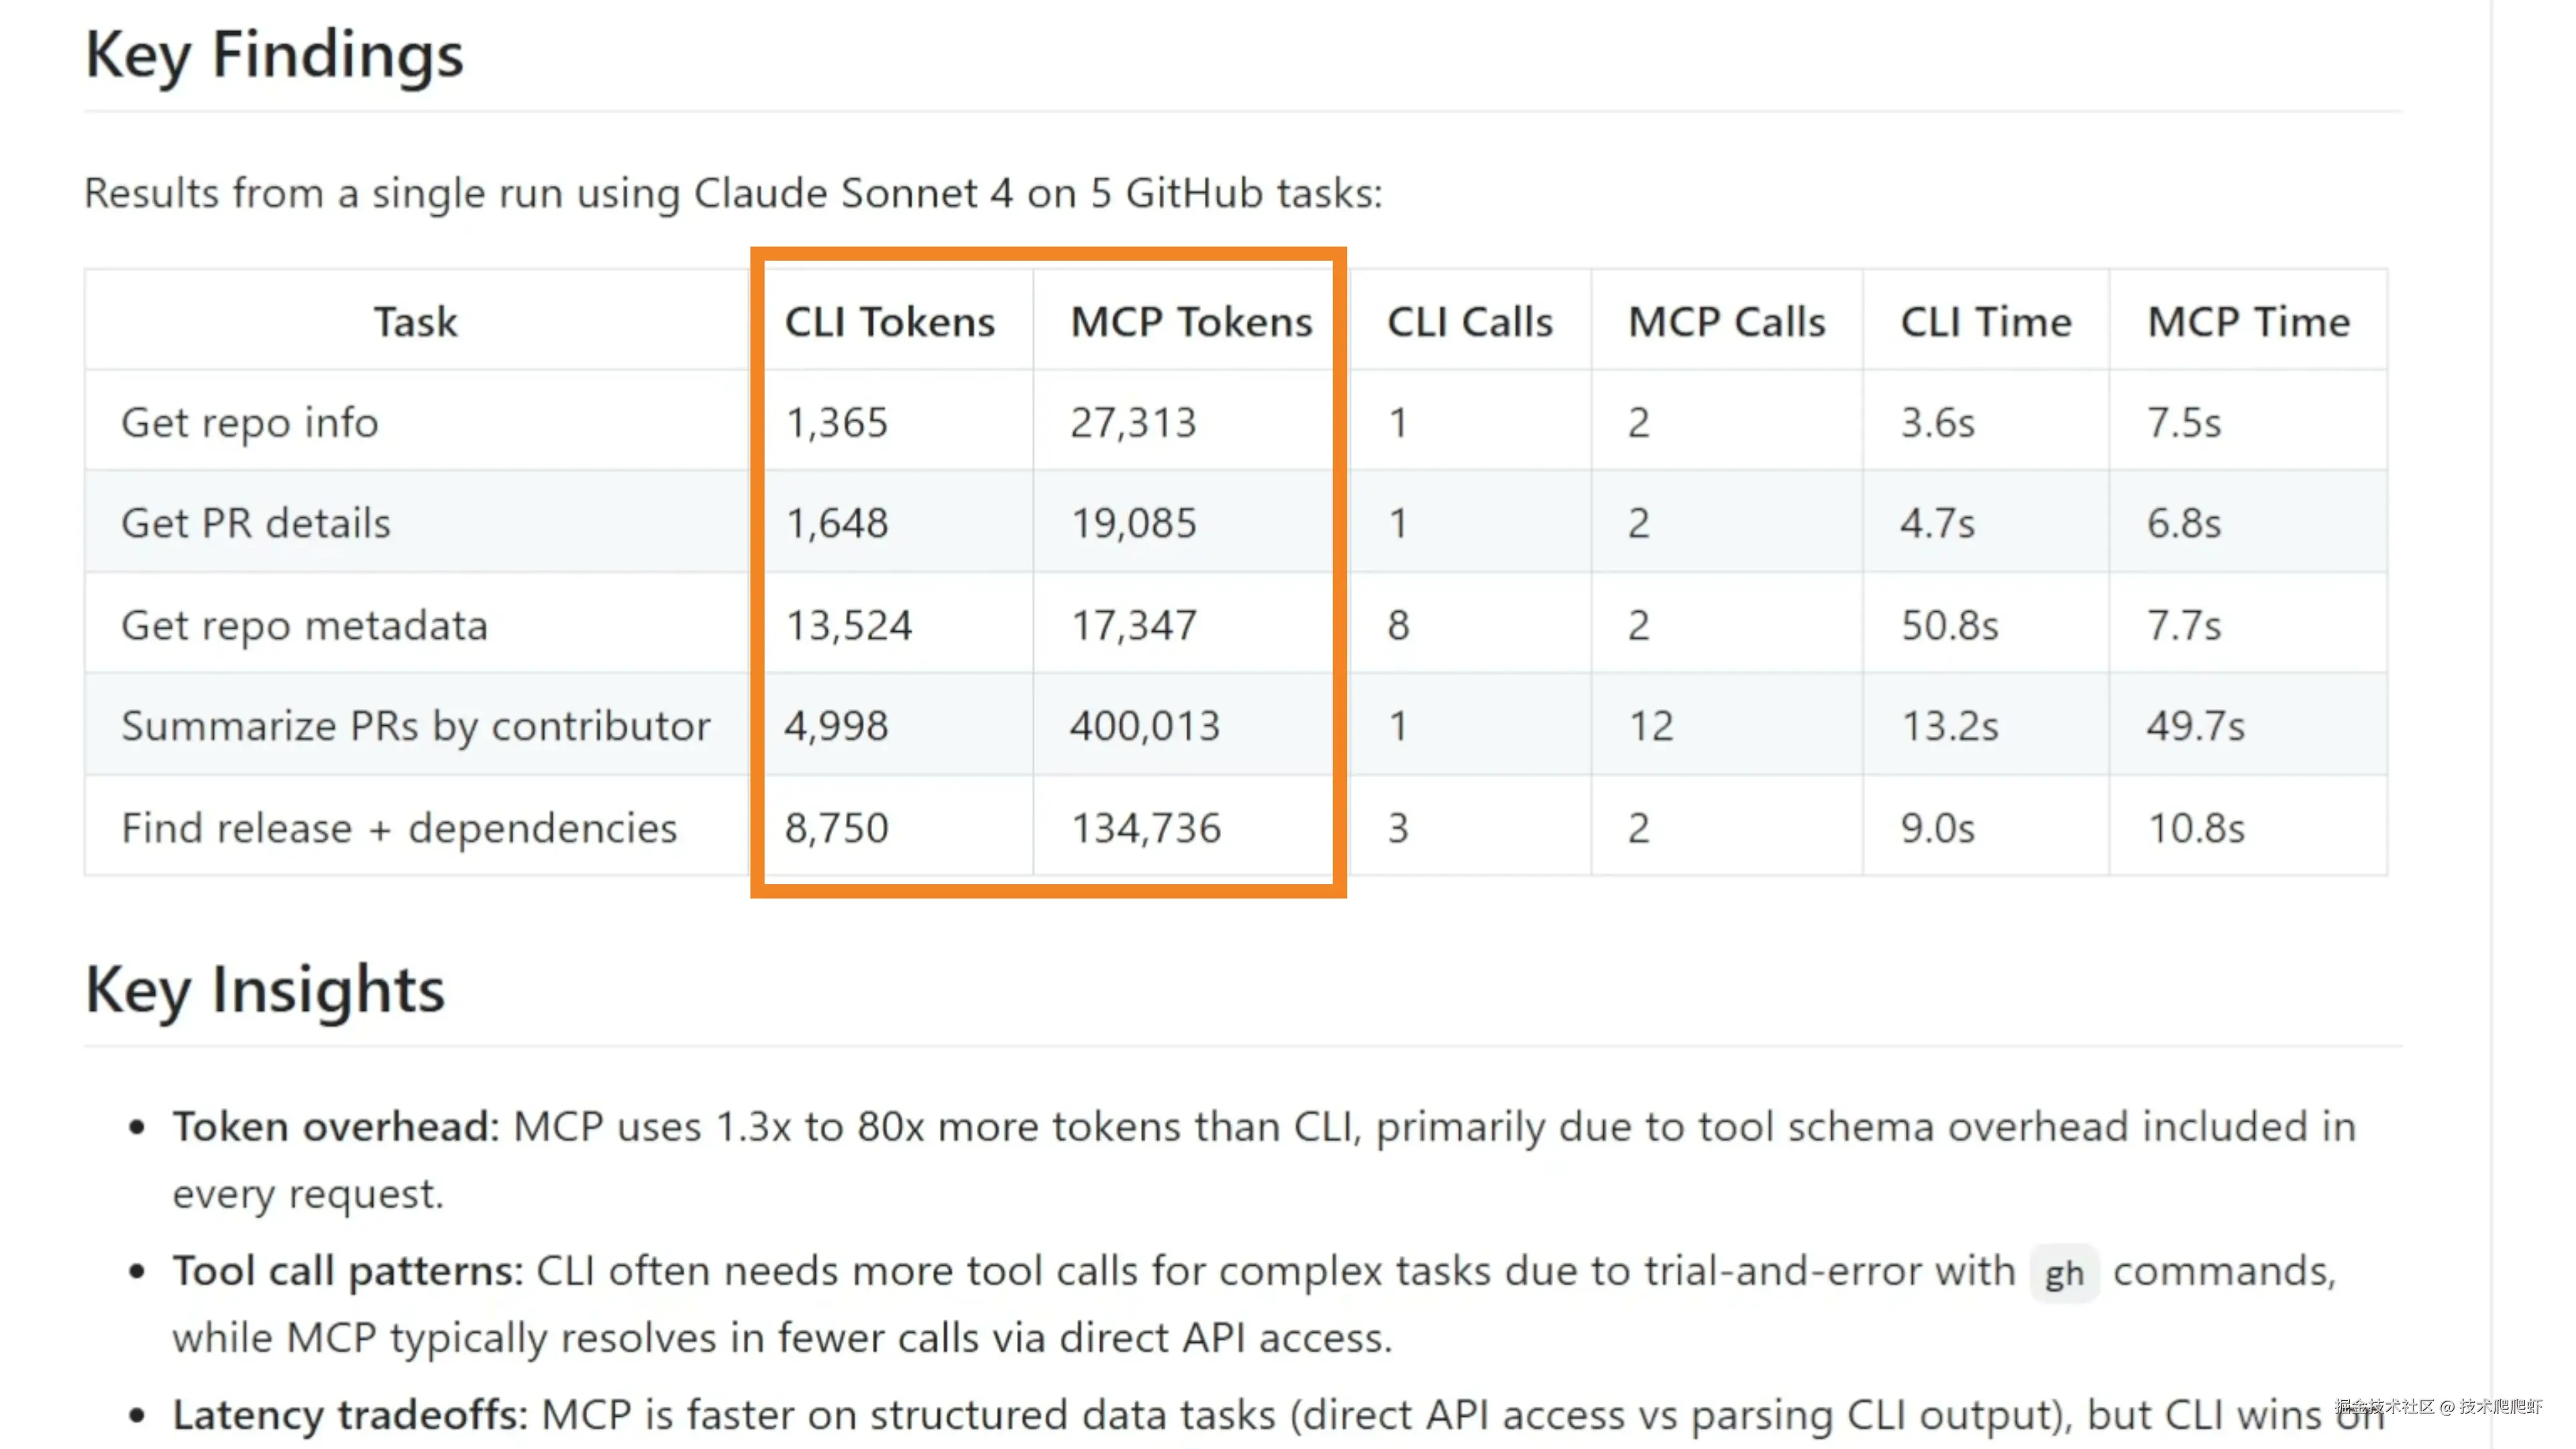
Task: Click the CLI Time column header
Action: 1985,322
